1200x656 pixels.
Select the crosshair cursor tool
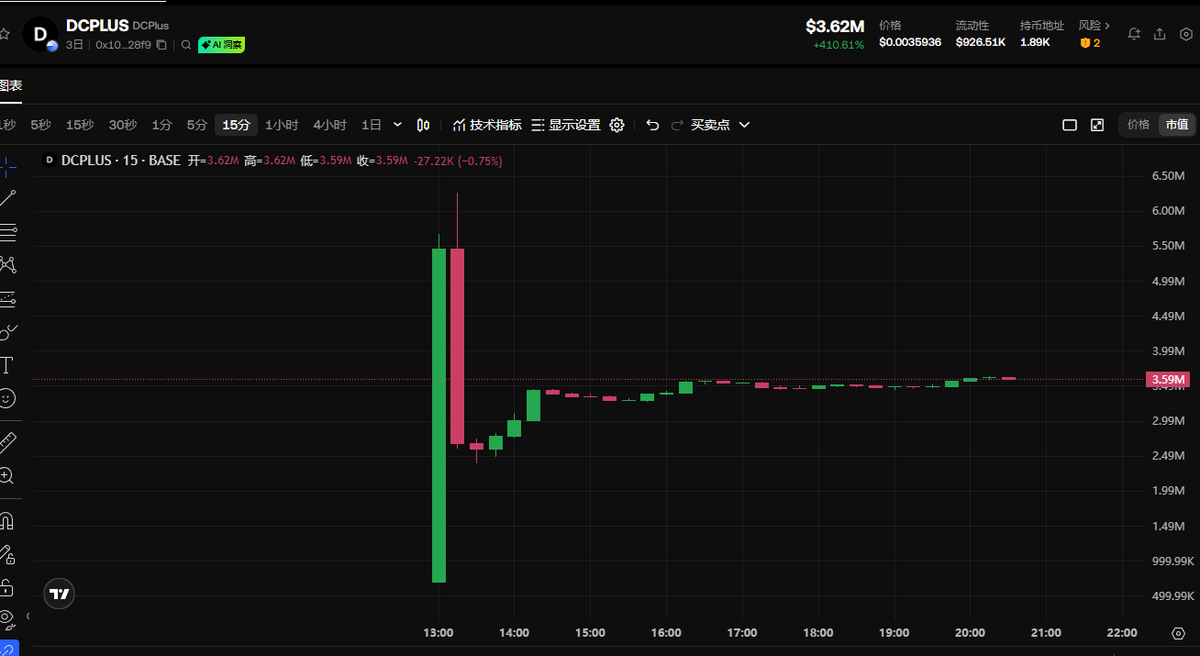coord(6,165)
